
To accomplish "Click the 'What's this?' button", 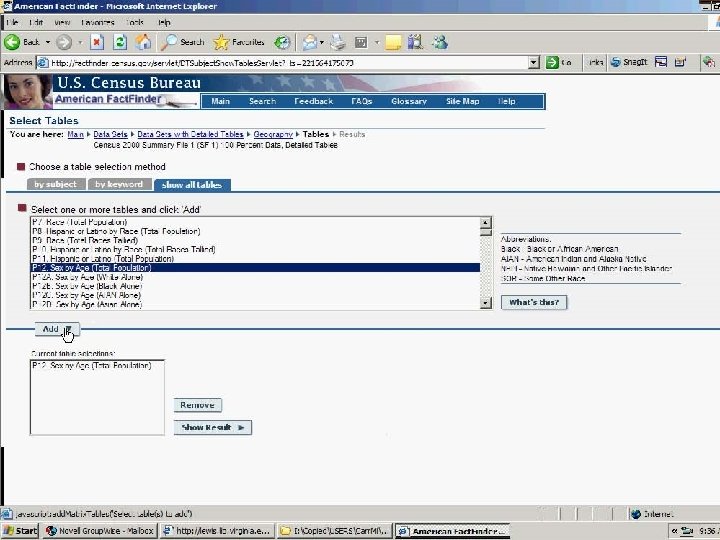I will pyautogui.click(x=534, y=302).
